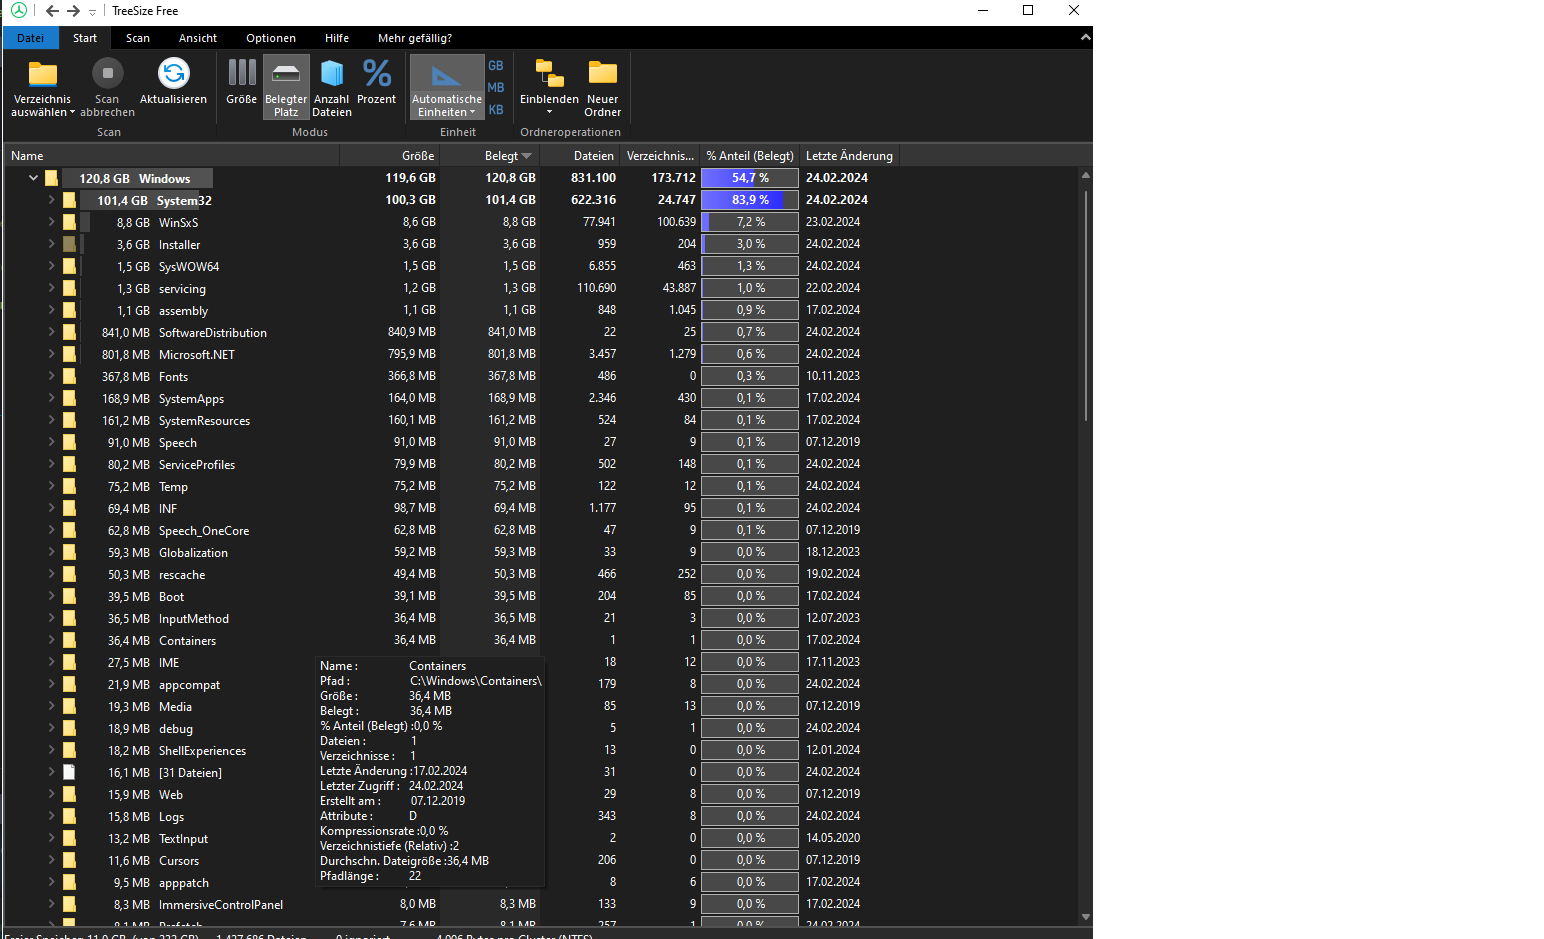Switch to the Ansicht ribbon tab
Image resolution: width=1544 pixels, height=939 pixels.
pyautogui.click(x=198, y=38)
